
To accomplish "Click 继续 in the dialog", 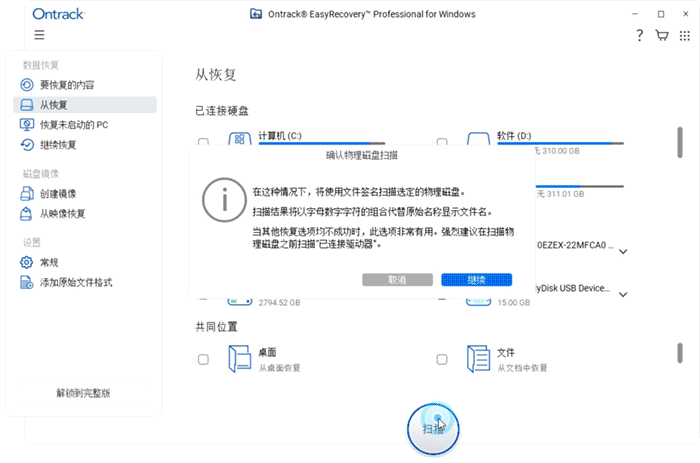I will tap(476, 280).
